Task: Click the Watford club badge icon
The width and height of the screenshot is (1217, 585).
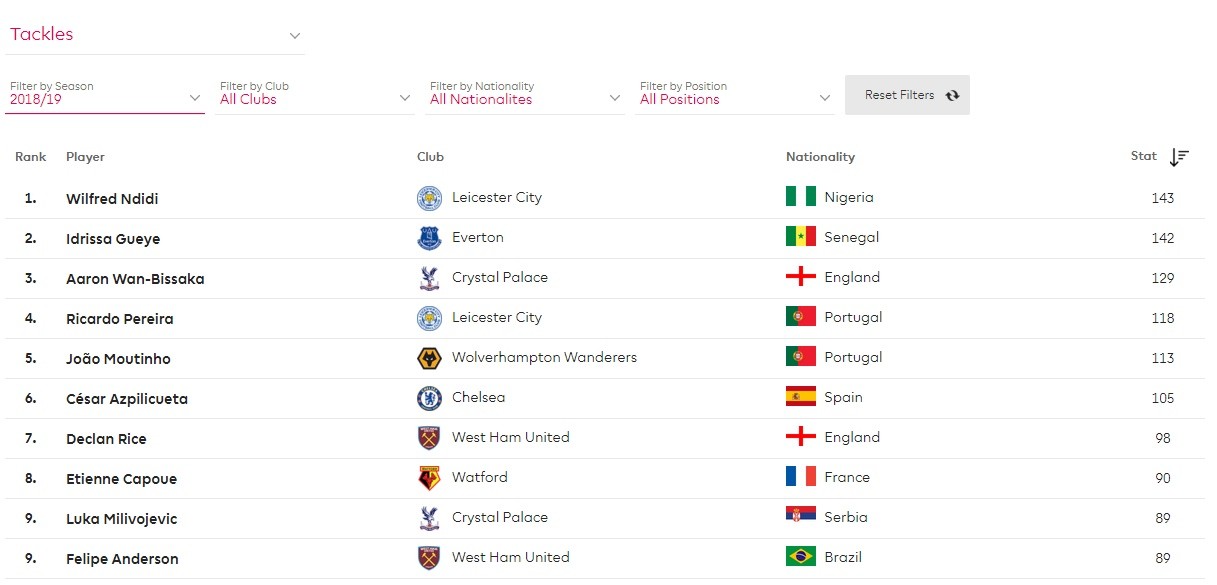Action: 429,478
